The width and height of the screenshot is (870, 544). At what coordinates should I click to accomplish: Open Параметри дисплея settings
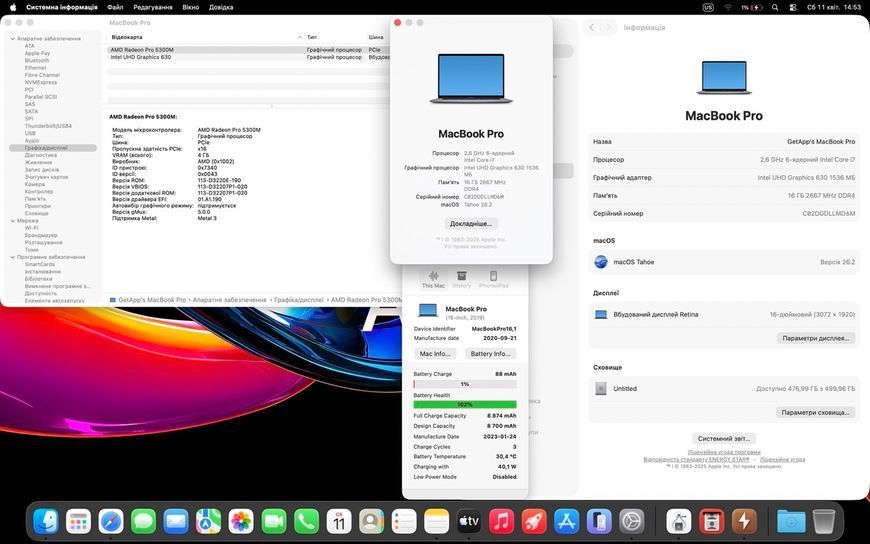pyautogui.click(x=816, y=338)
